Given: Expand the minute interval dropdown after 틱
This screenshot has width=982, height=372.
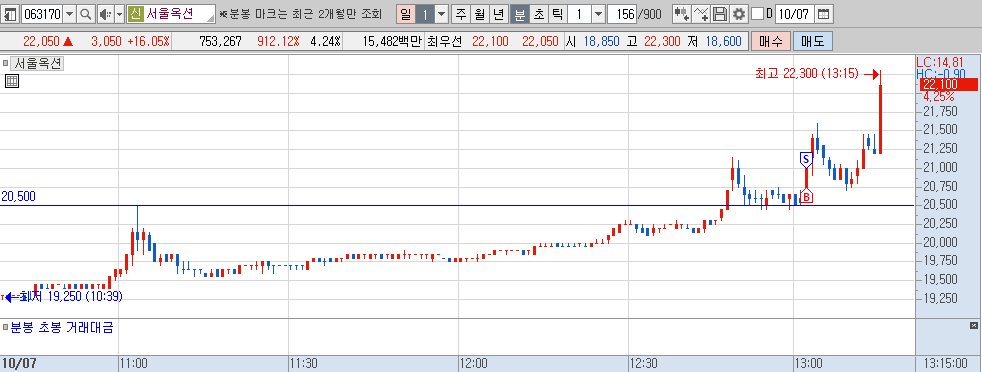Looking at the screenshot, I should tap(599, 14).
